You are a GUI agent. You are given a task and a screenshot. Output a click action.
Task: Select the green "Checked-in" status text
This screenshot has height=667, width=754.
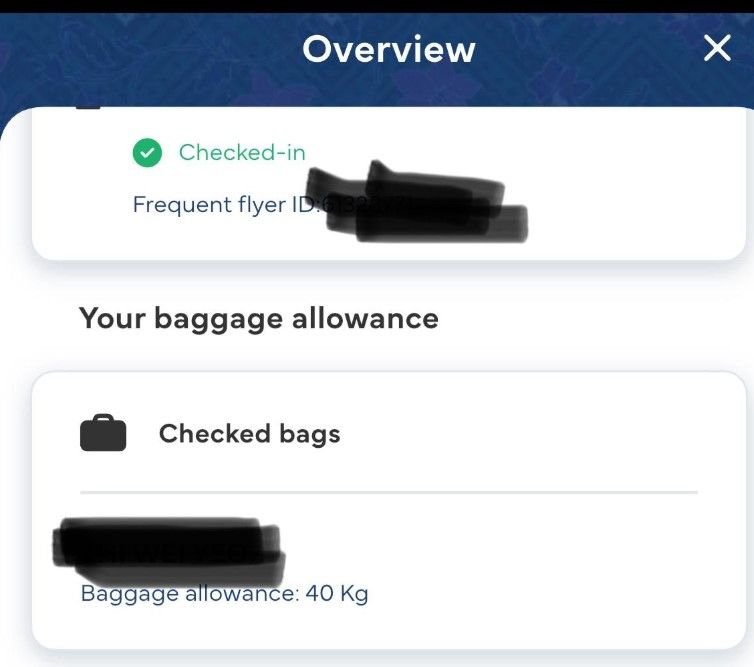click(x=242, y=153)
